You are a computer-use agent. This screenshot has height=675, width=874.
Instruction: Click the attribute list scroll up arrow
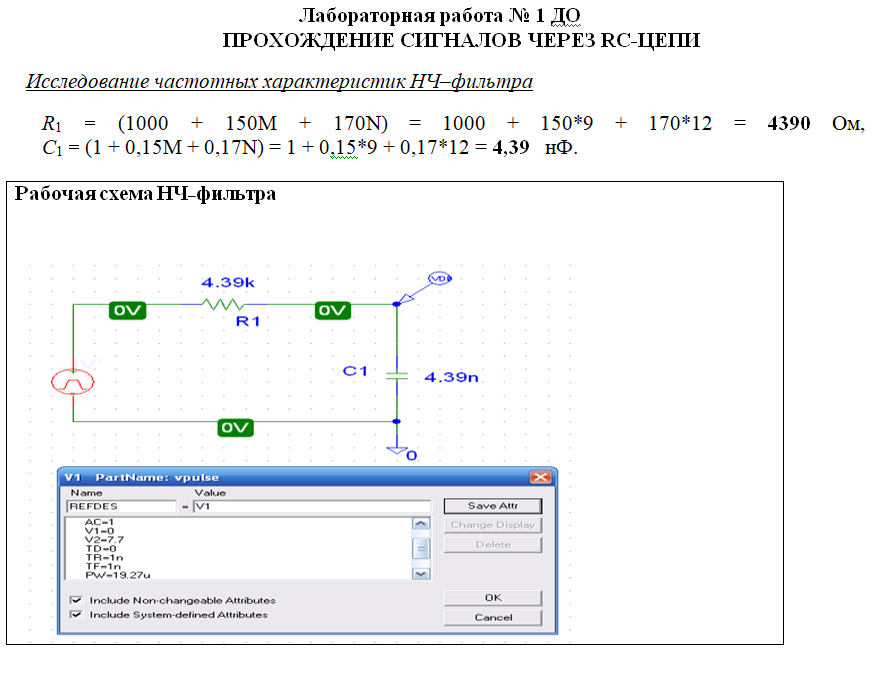pyautogui.click(x=421, y=524)
